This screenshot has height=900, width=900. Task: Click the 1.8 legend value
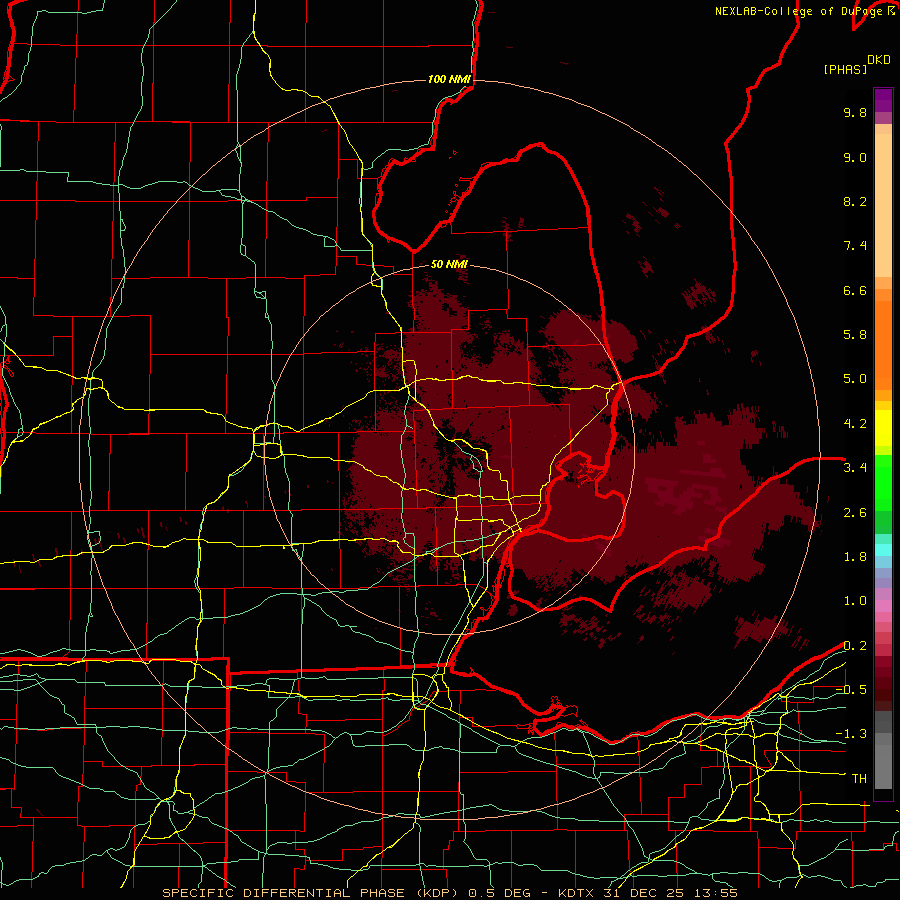pyautogui.click(x=855, y=557)
